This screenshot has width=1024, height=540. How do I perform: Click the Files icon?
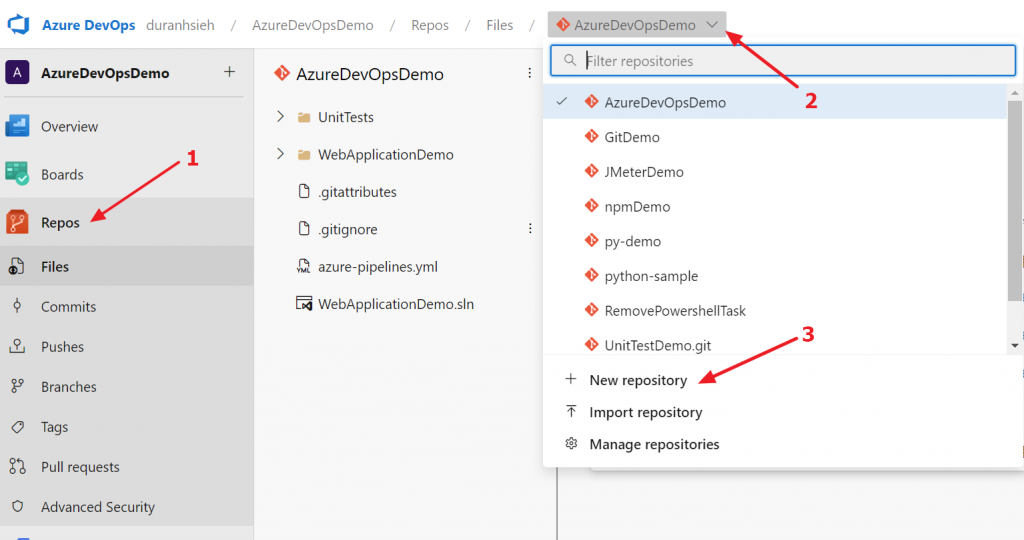point(17,266)
